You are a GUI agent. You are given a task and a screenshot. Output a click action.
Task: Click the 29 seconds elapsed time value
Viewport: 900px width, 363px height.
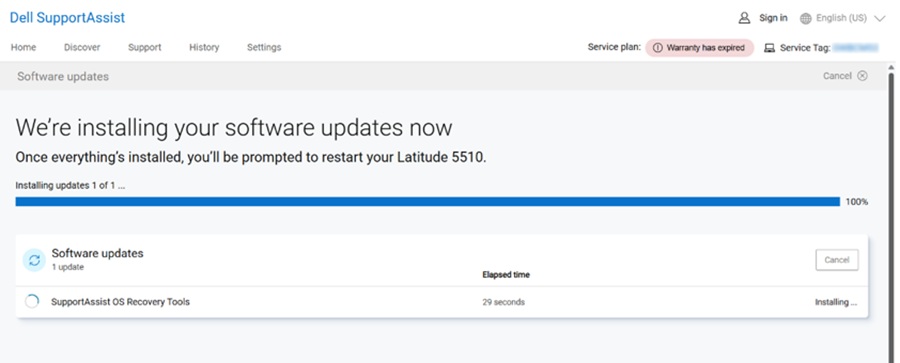(x=503, y=302)
